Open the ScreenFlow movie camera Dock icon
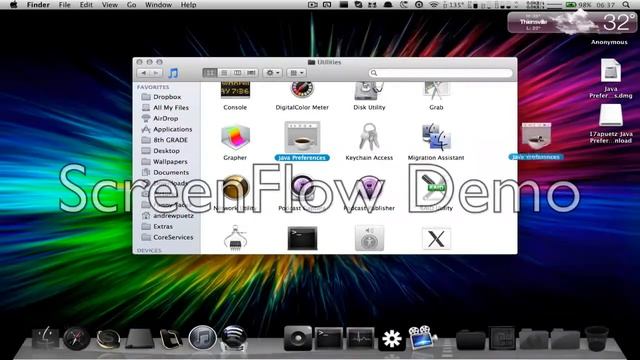The height and width of the screenshot is (360, 640). 423,338
